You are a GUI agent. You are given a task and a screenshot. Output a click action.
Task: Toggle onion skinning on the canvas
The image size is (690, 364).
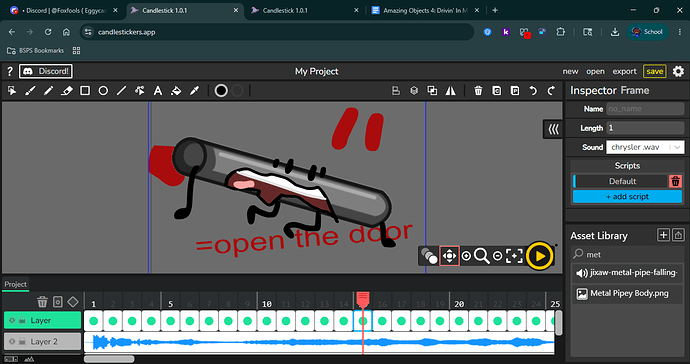coord(429,256)
